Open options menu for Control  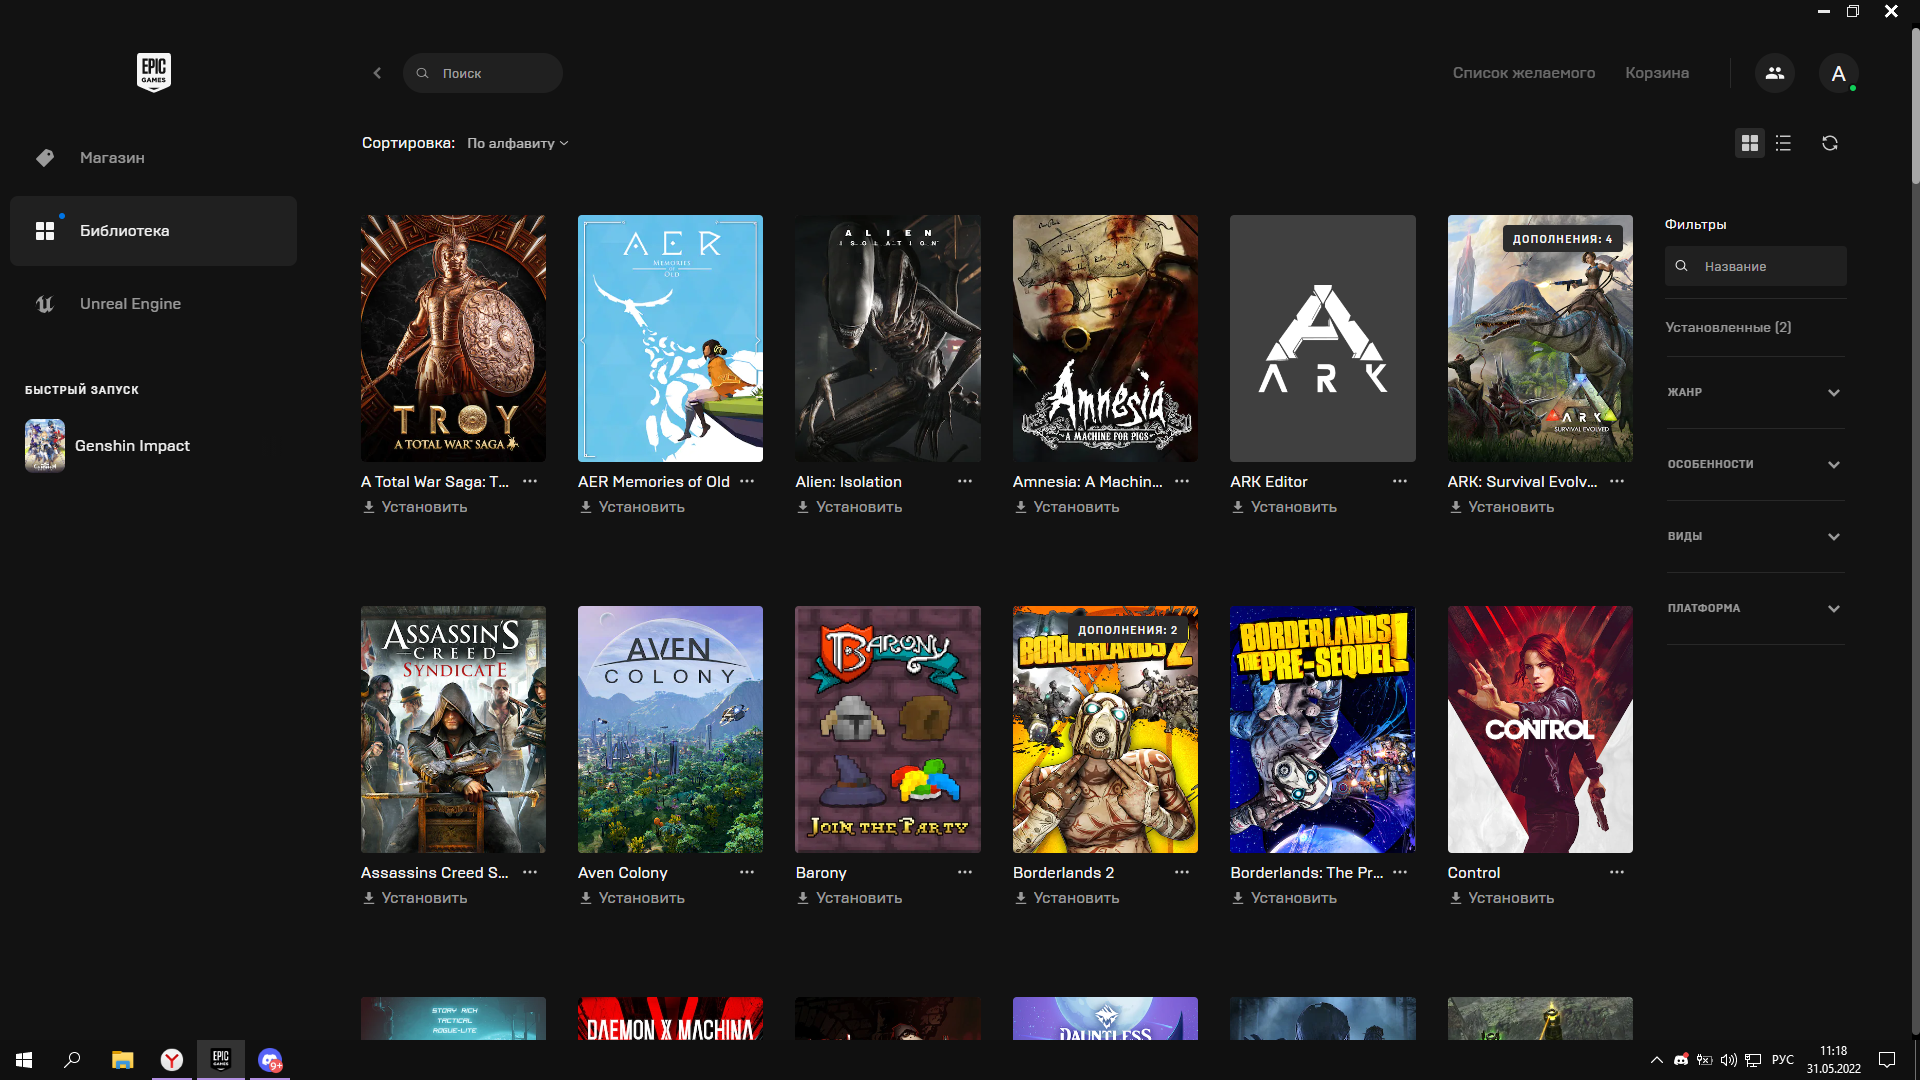(1617, 872)
